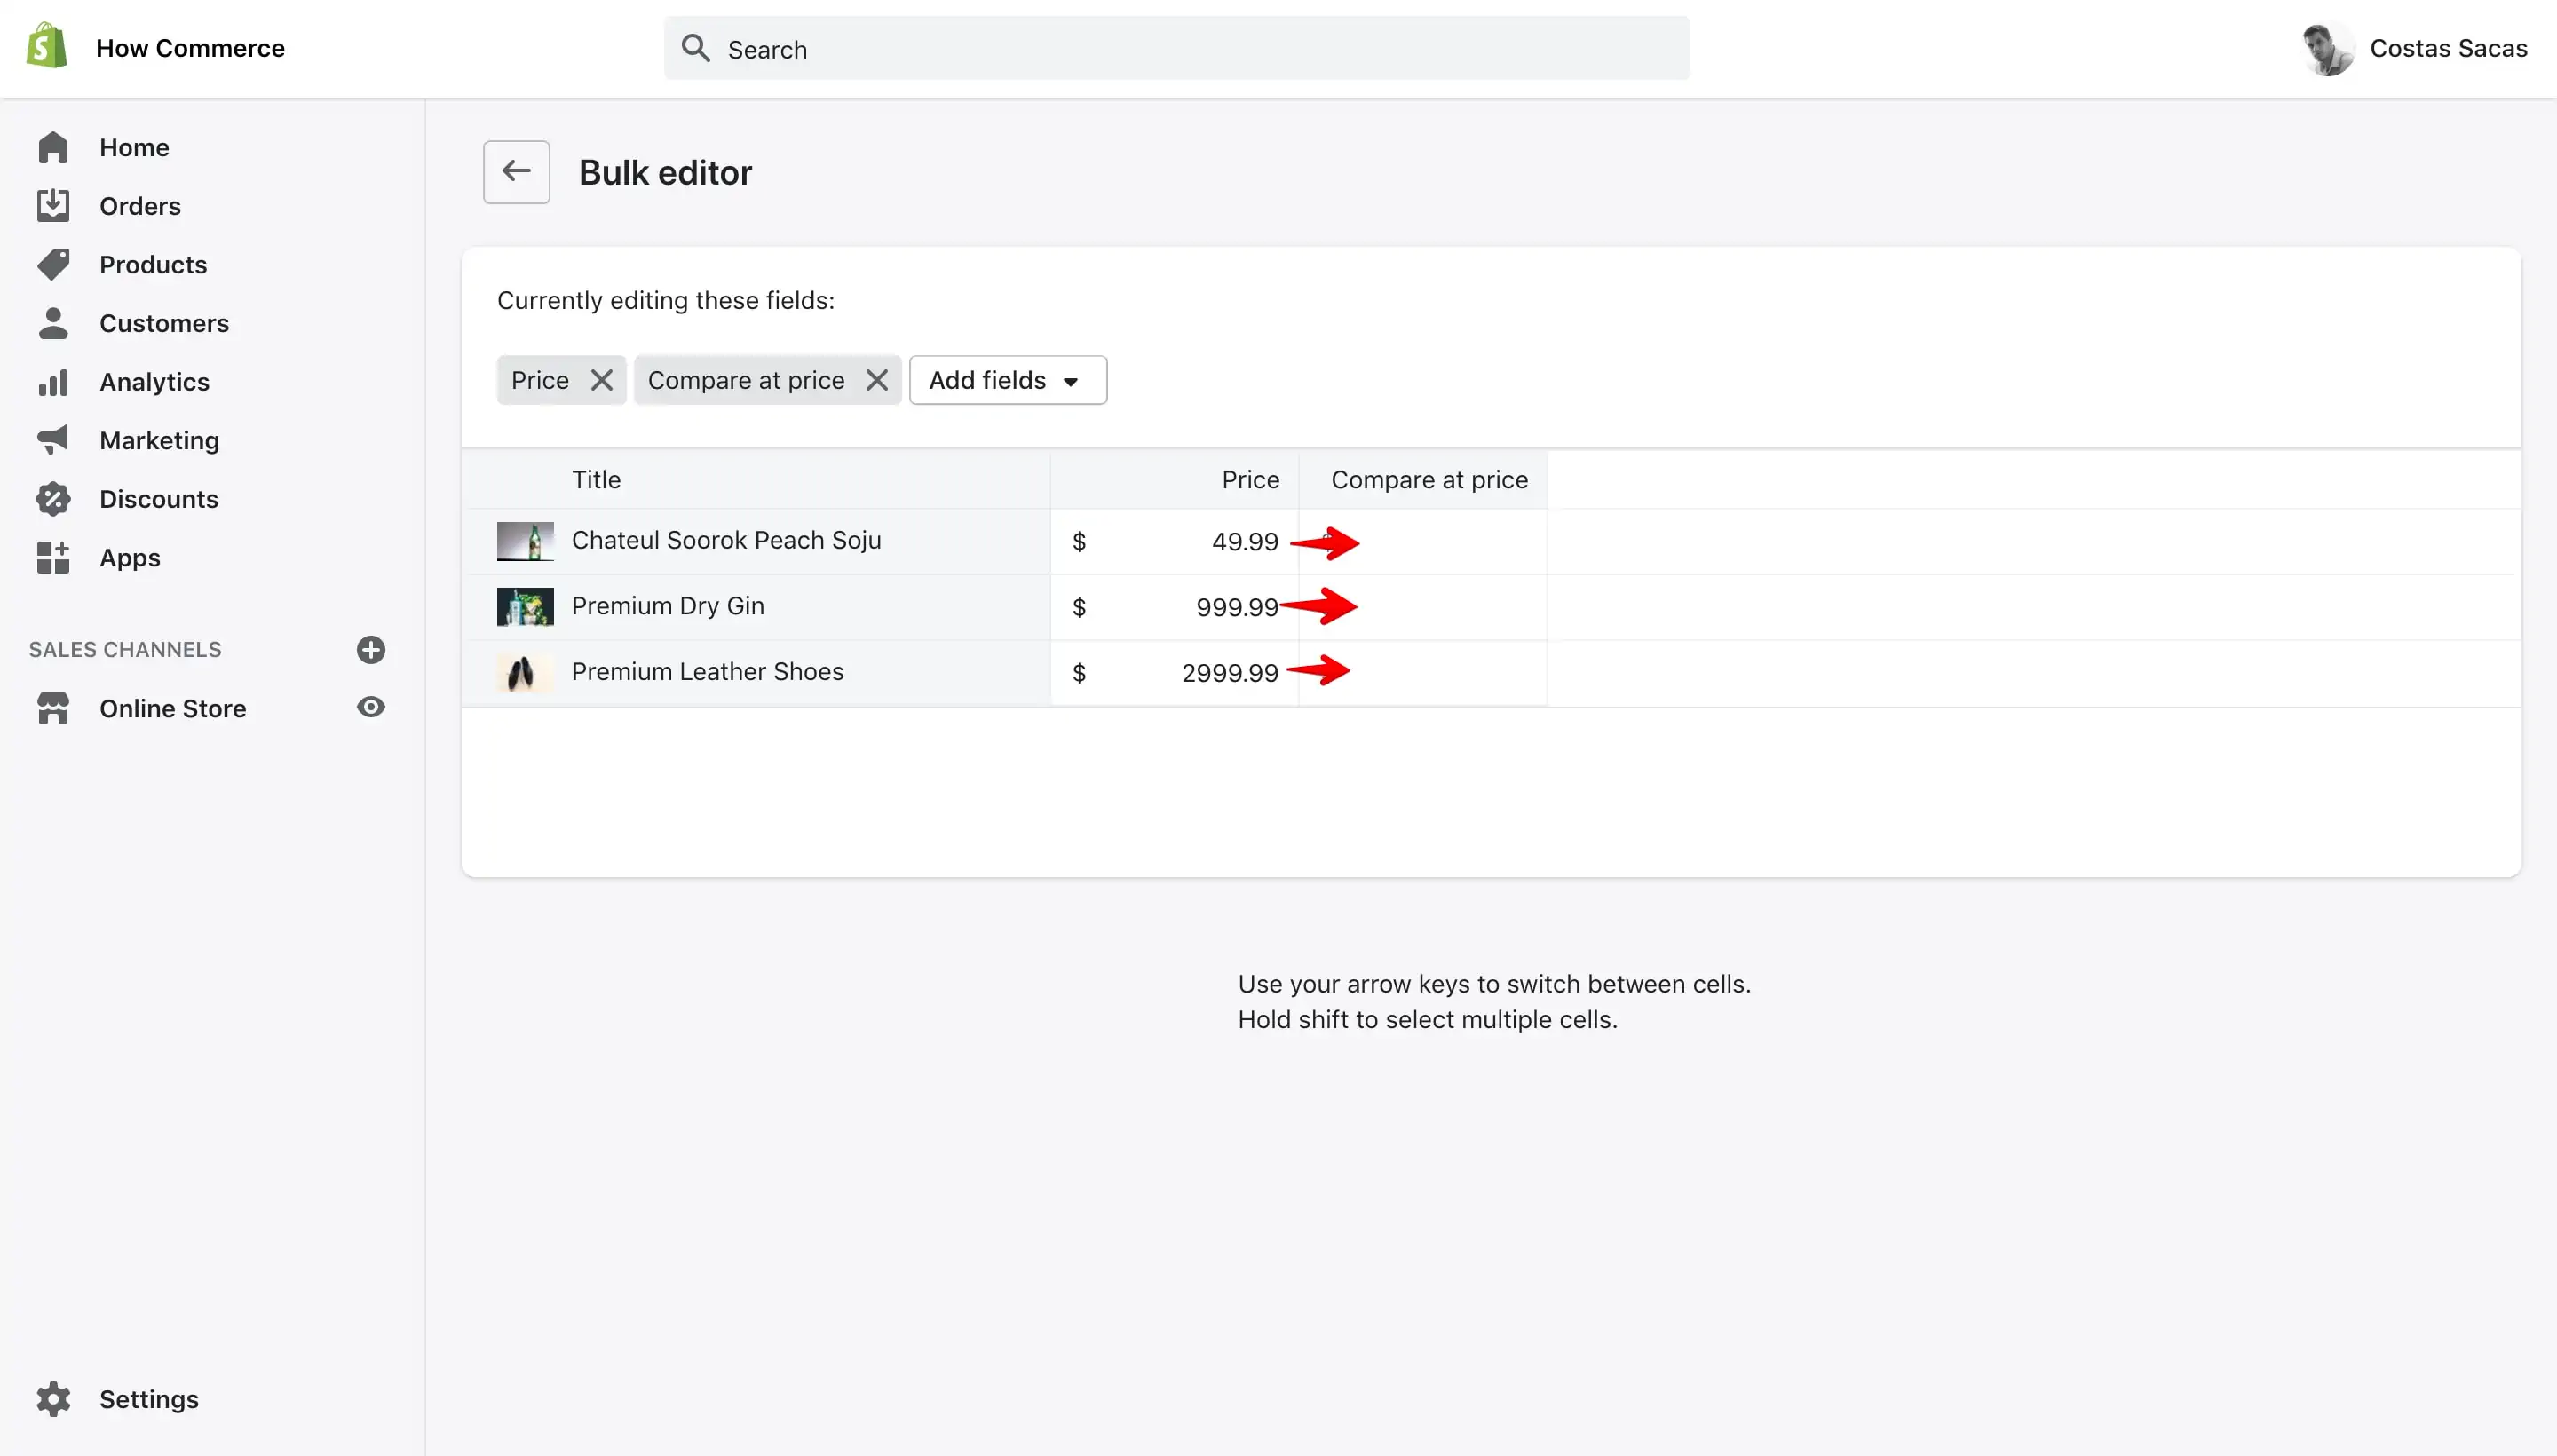Open the Home menu item
The image size is (2557, 1456).
[x=134, y=147]
